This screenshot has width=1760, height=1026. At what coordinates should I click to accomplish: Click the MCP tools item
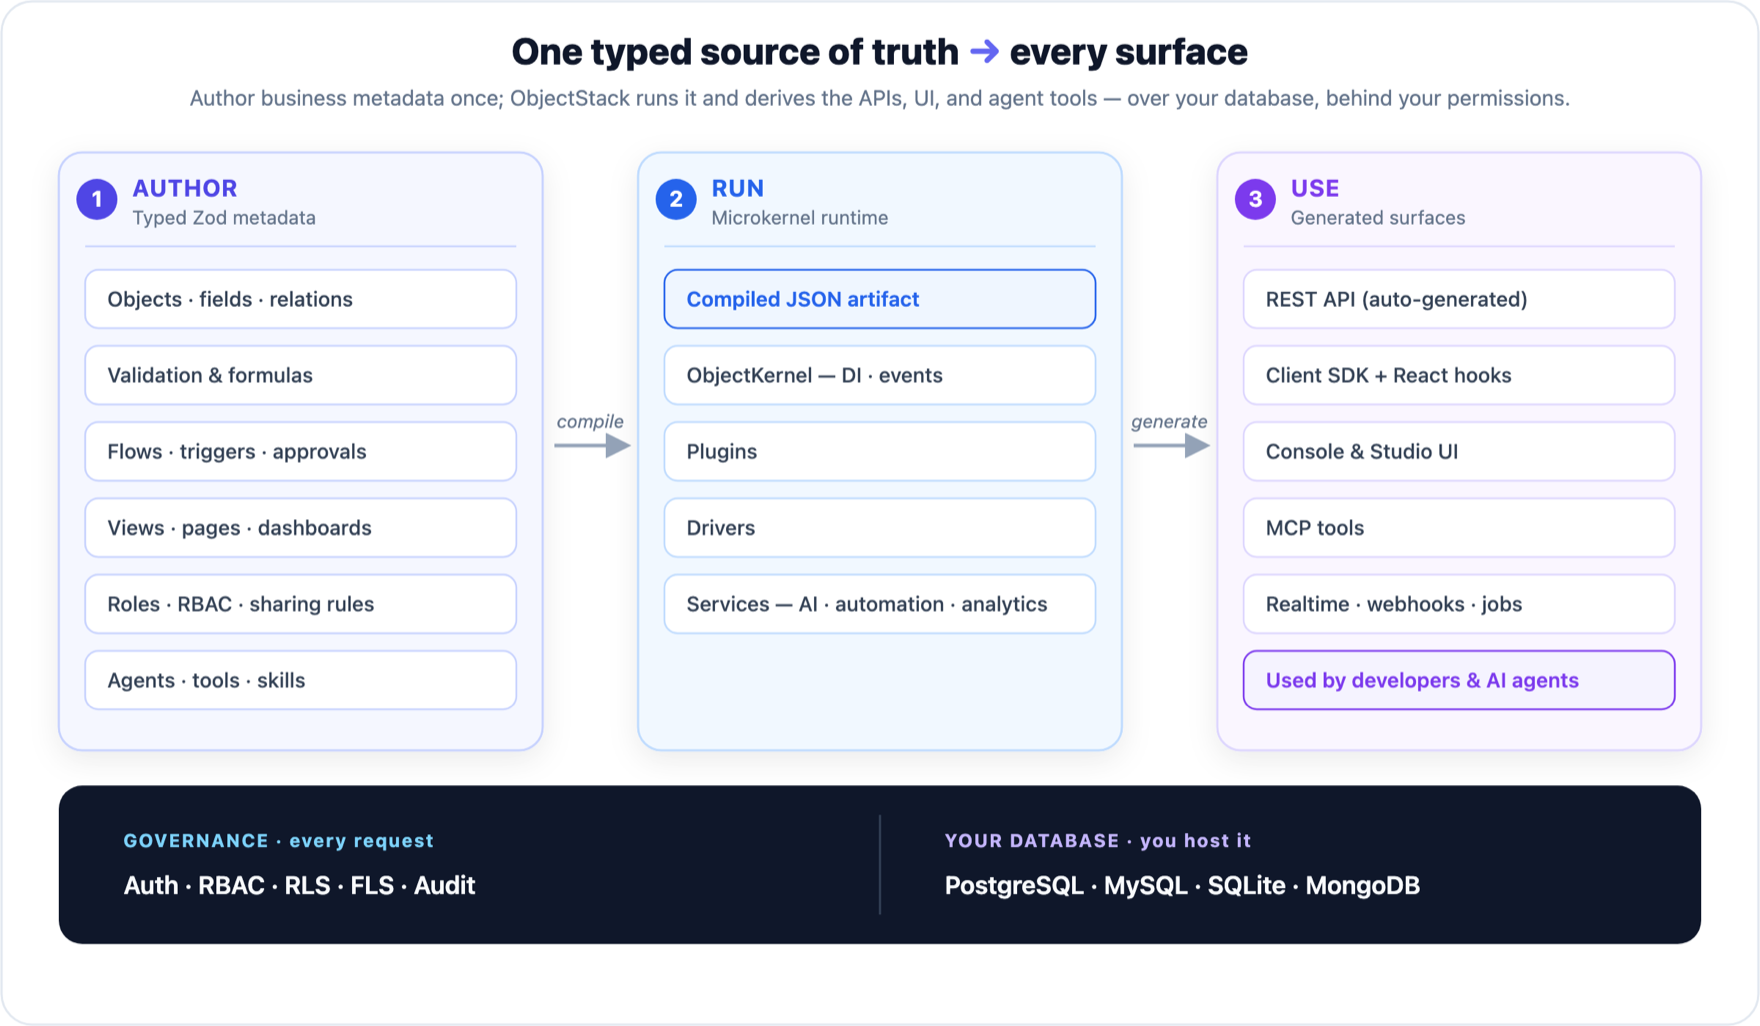click(1459, 528)
